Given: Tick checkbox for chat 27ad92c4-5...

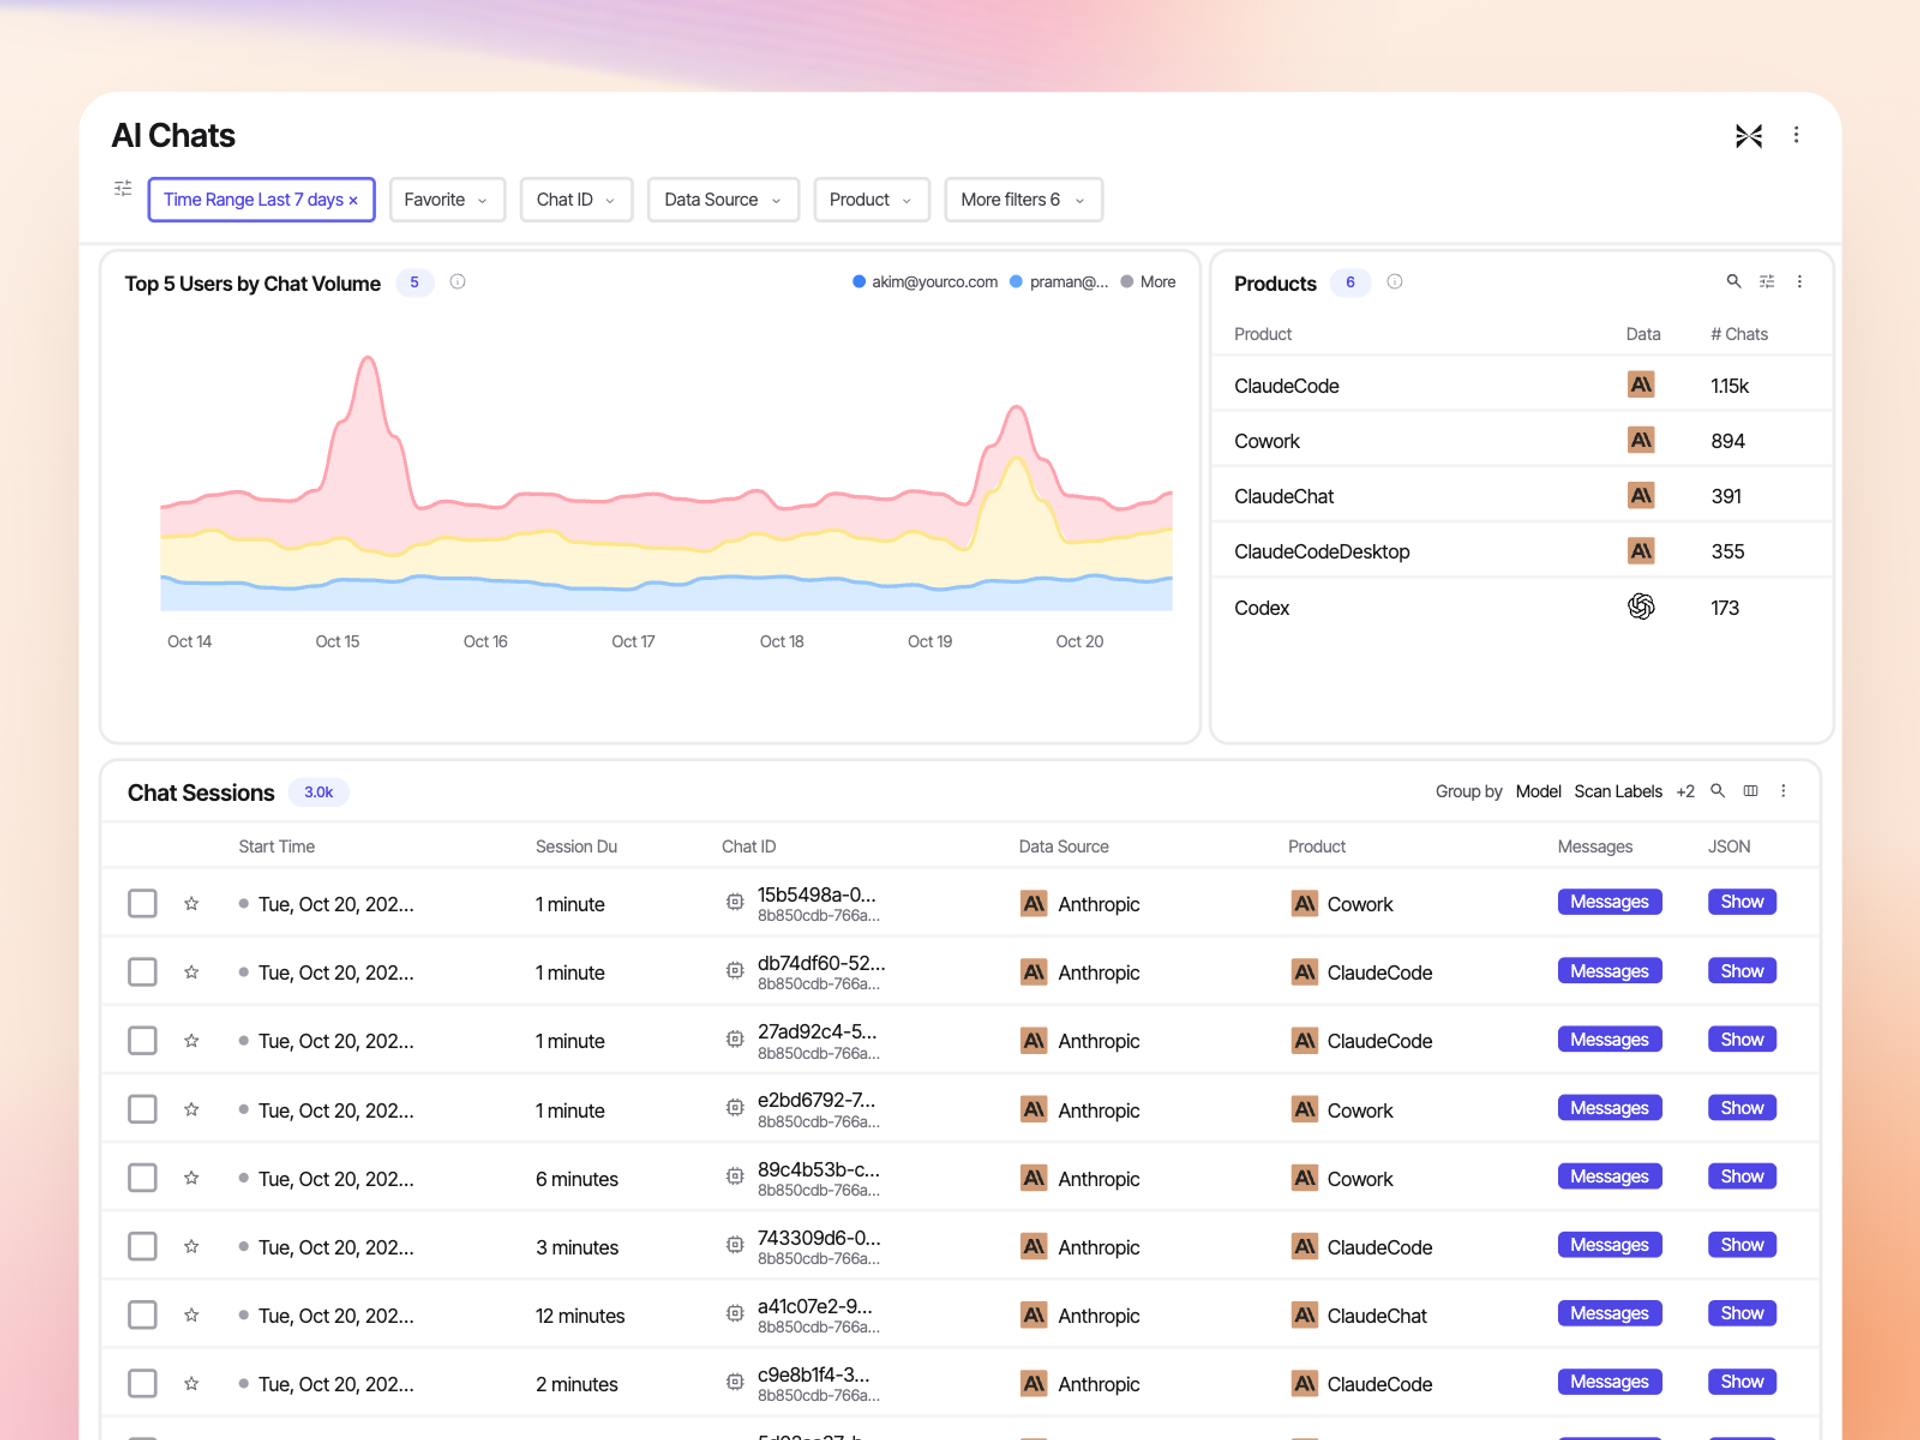Looking at the screenshot, I should coord(143,1041).
